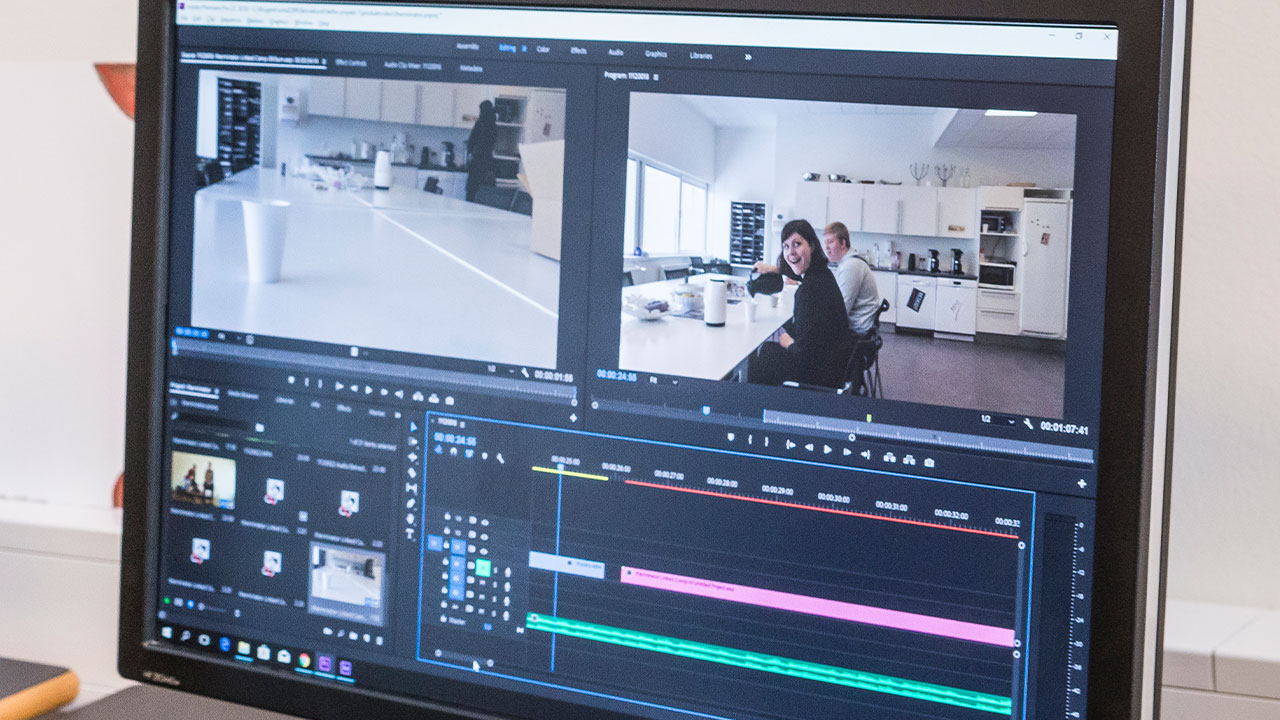
Task: Switch to the Graphics workspace
Action: point(656,53)
